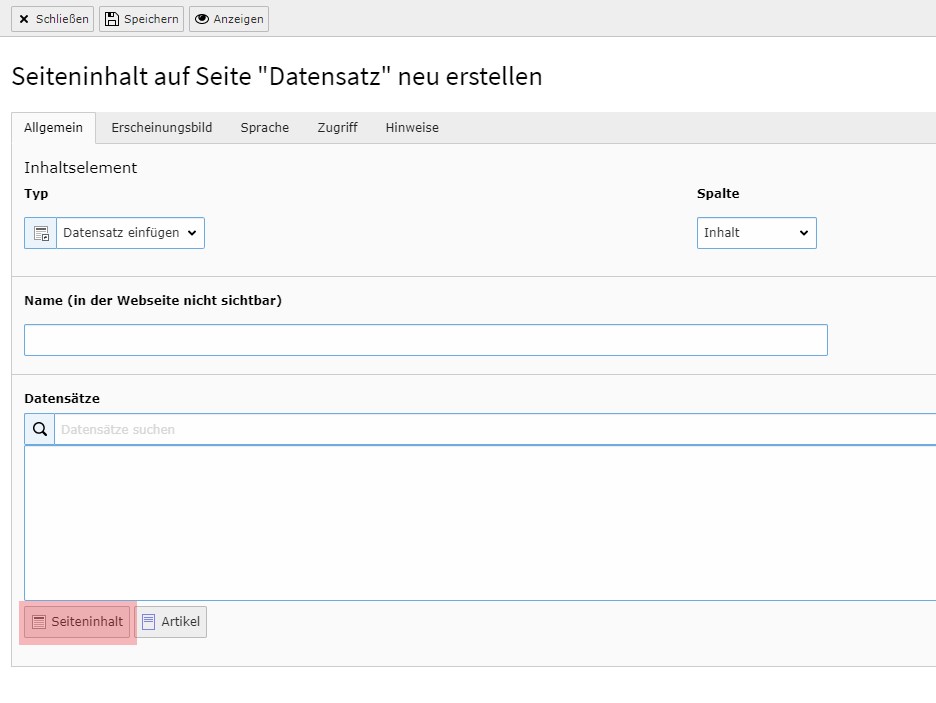Focus the Name text input field

(425, 340)
